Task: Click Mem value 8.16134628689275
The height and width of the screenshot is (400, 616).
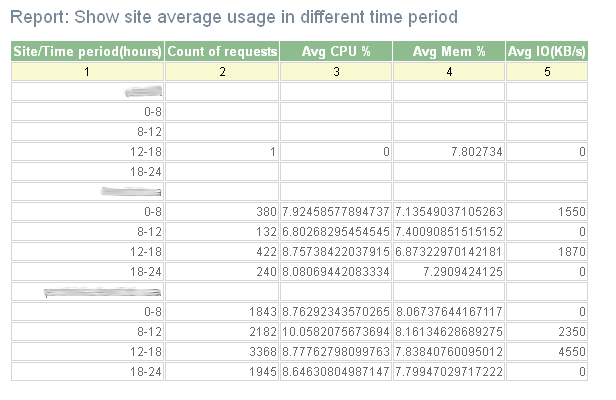Action: pyautogui.click(x=449, y=332)
